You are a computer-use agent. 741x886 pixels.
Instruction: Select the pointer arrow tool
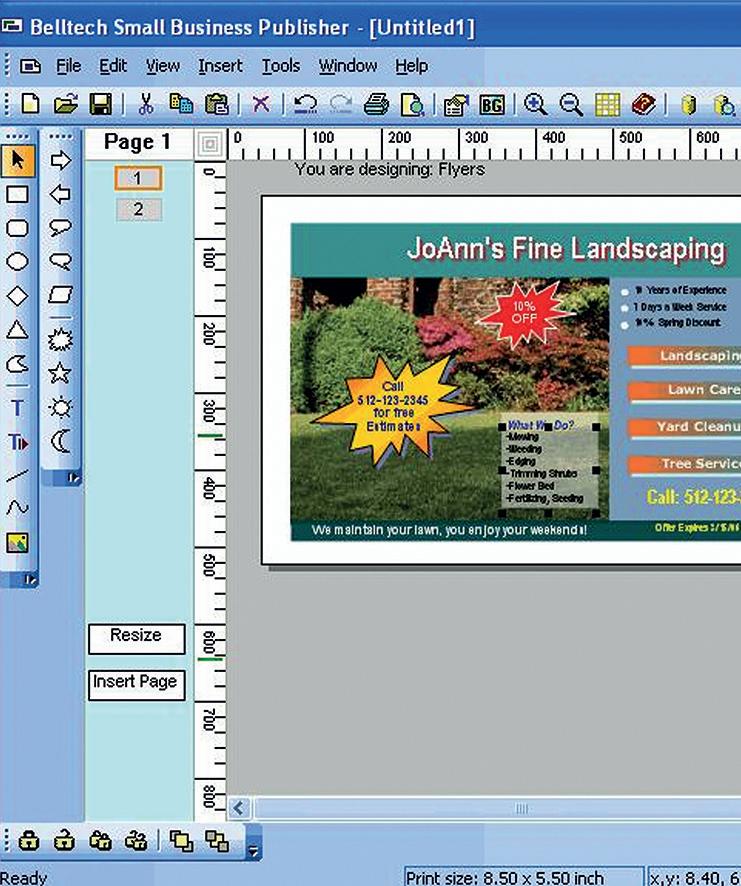tap(18, 160)
